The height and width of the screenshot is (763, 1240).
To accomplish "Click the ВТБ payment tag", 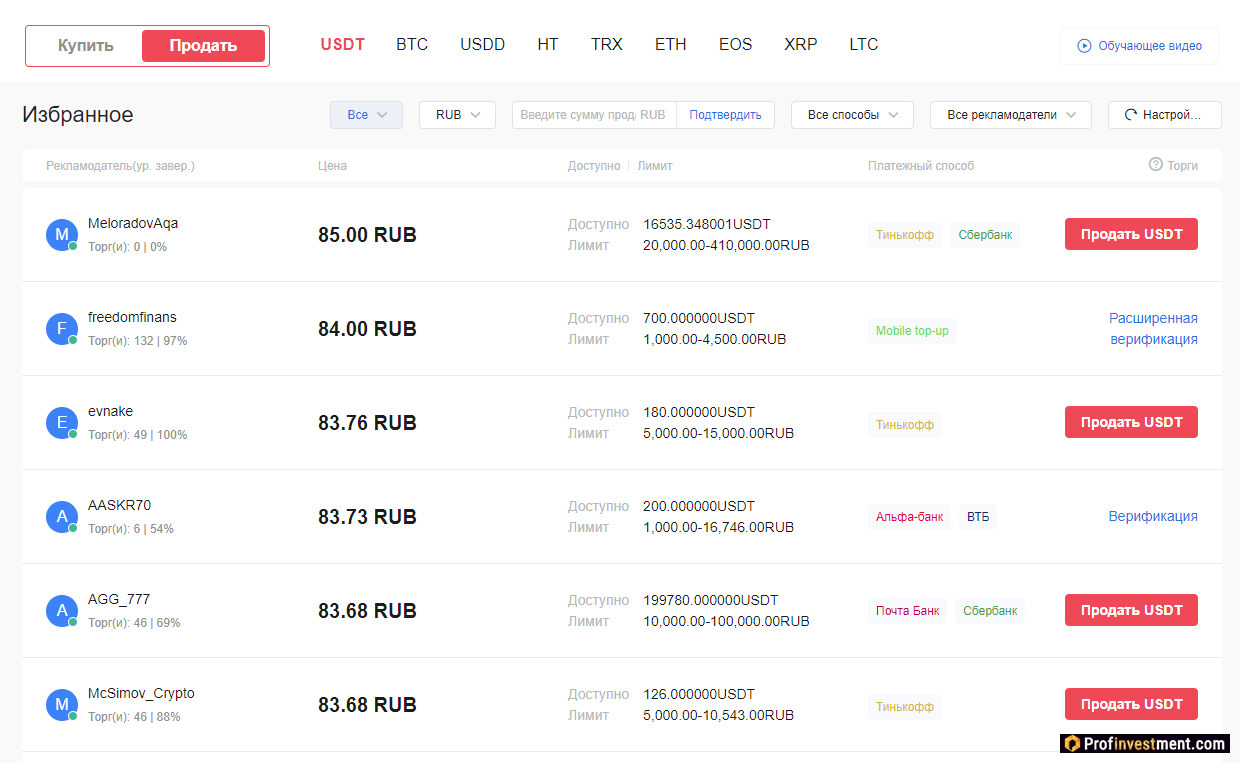I will click(x=978, y=517).
